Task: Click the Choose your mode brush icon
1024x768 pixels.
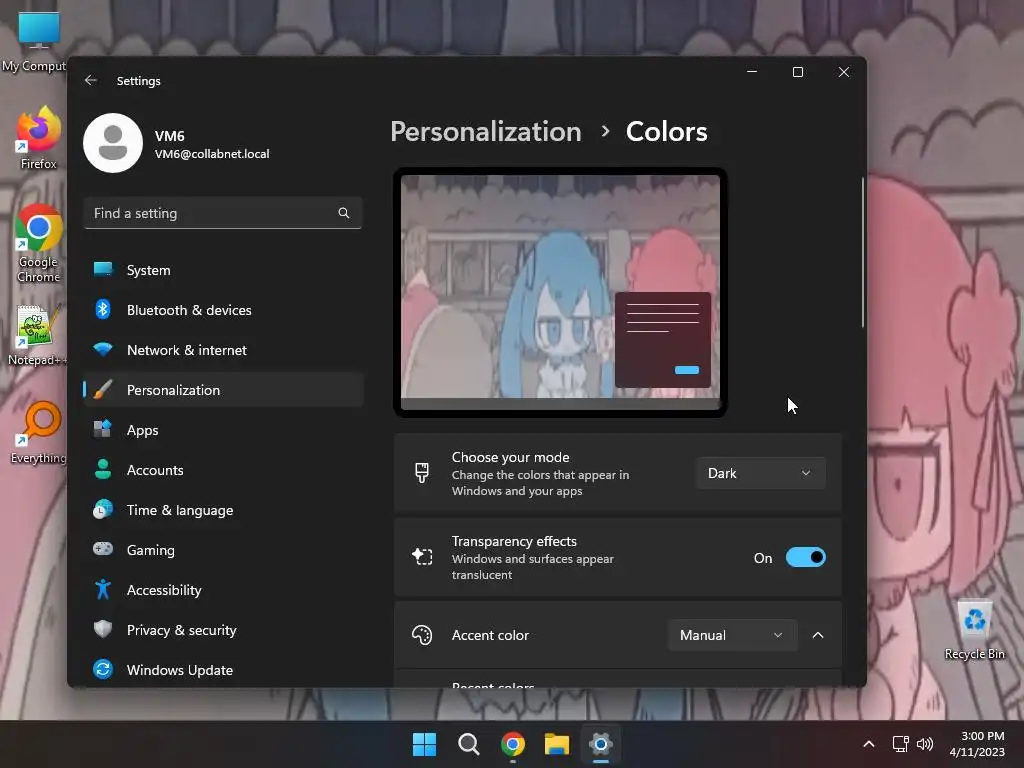Action: [422, 473]
